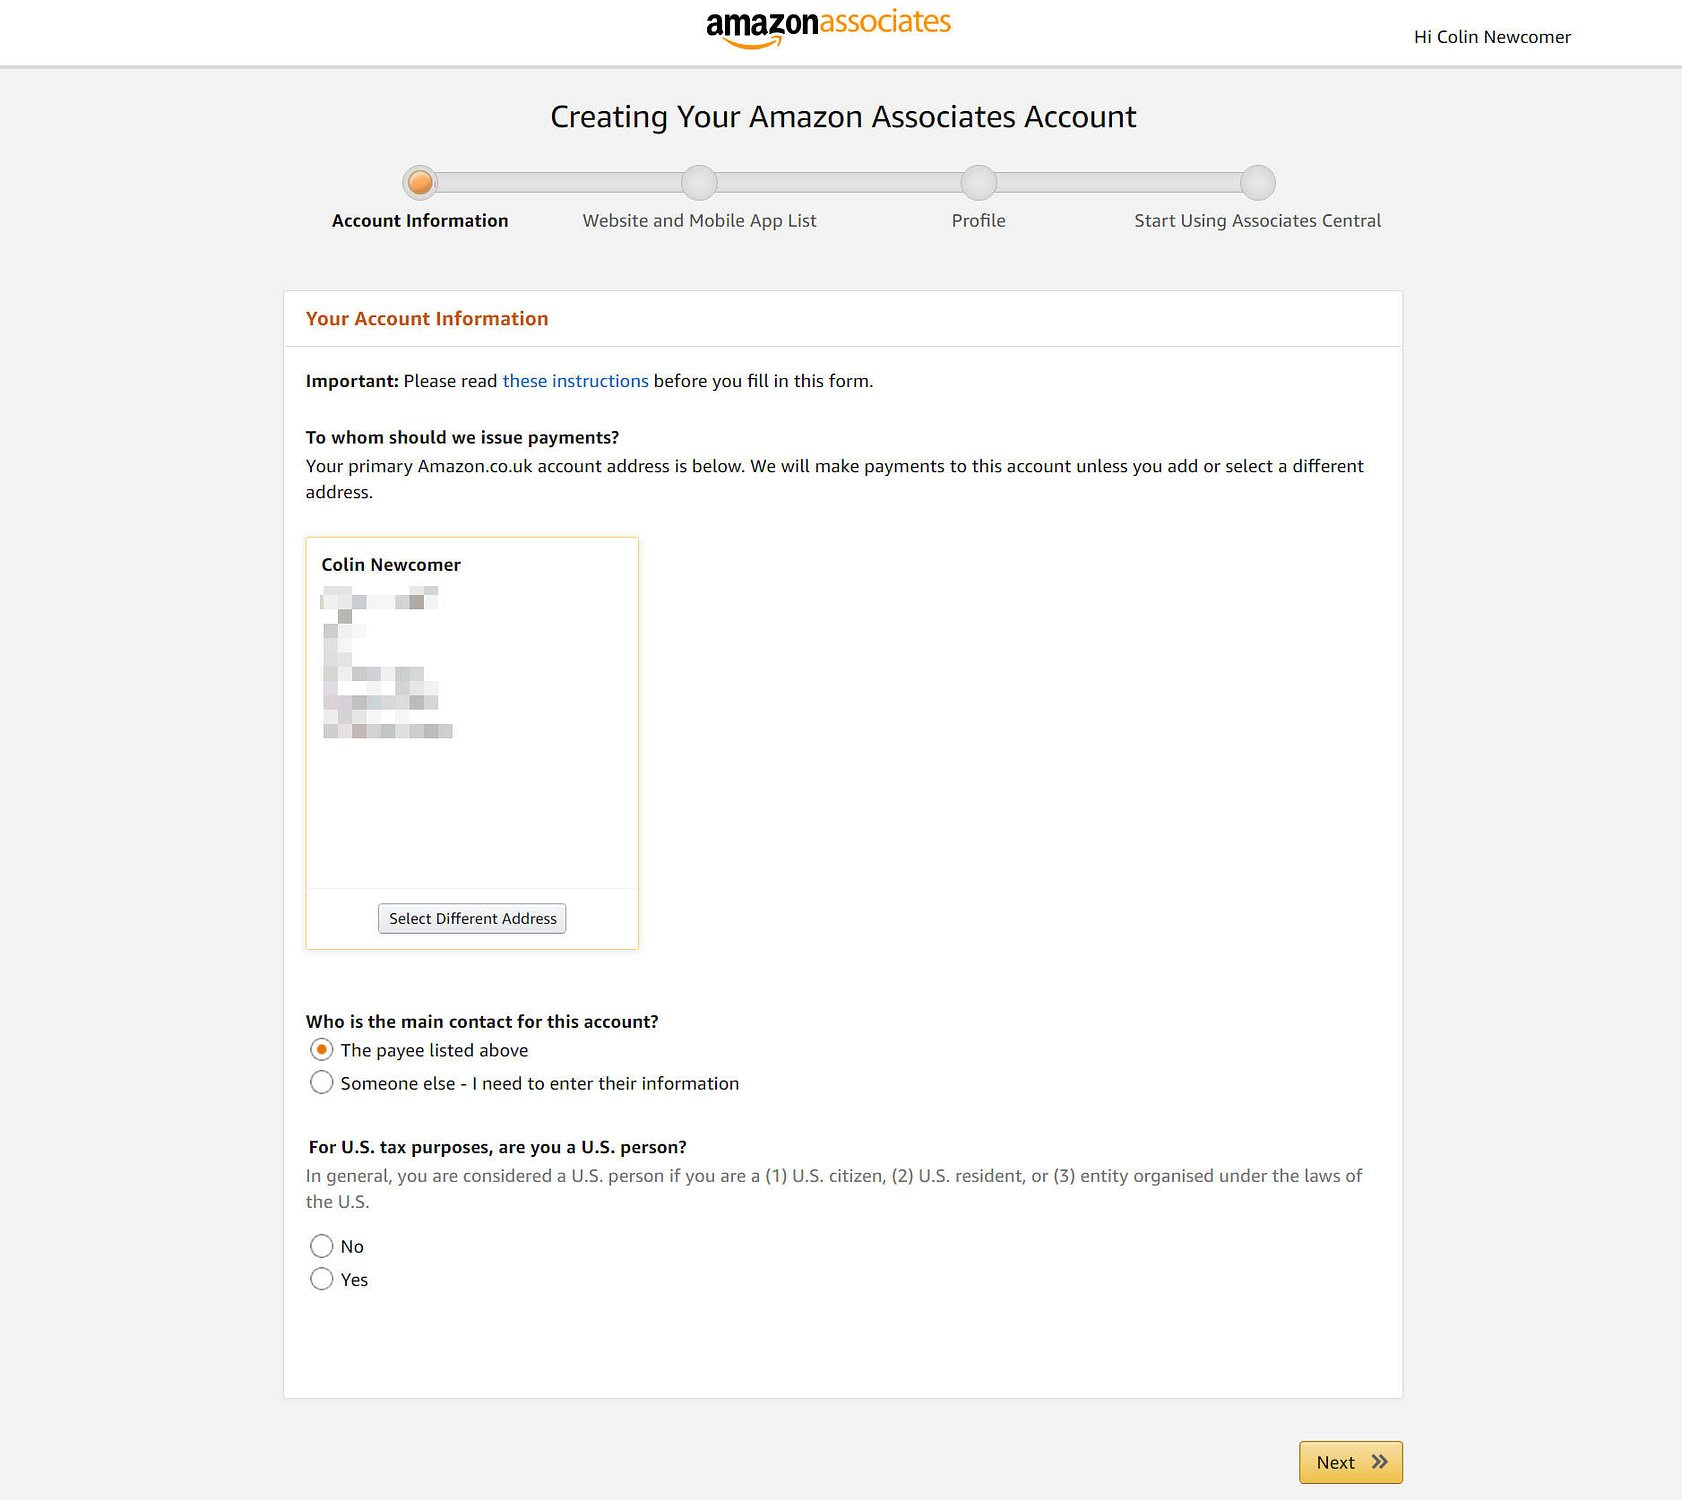The width and height of the screenshot is (1682, 1500).
Task: Click the double-chevron icon on the Next button
Action: tap(1378, 1462)
